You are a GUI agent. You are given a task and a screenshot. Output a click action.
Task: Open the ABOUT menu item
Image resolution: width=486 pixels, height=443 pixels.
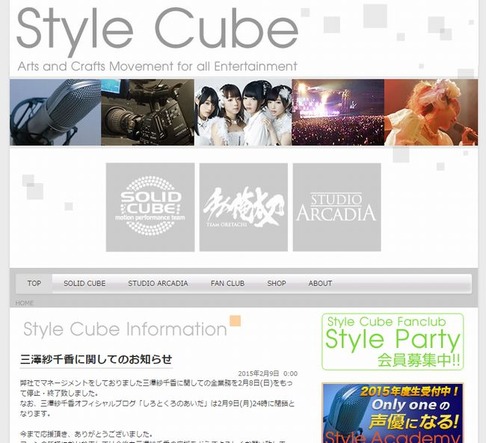click(320, 283)
